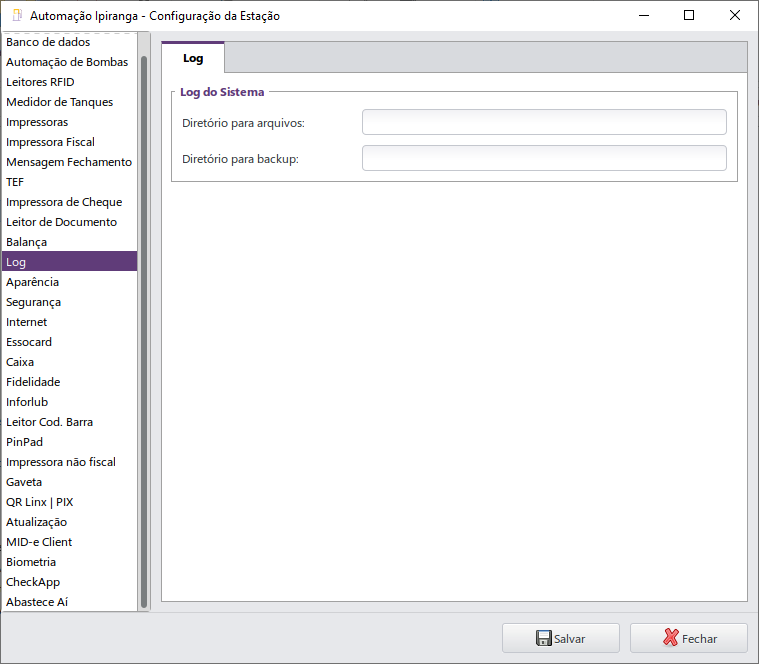Select Leitor Cod. Barra entry
The image size is (759, 664).
coord(70,422)
